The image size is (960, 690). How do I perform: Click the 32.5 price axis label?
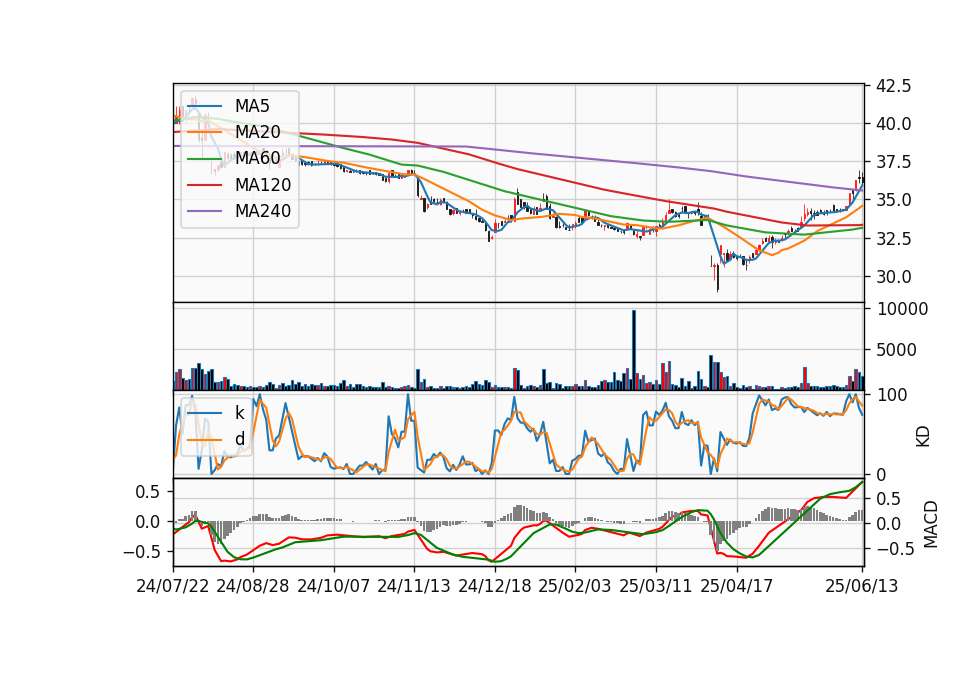point(893,239)
